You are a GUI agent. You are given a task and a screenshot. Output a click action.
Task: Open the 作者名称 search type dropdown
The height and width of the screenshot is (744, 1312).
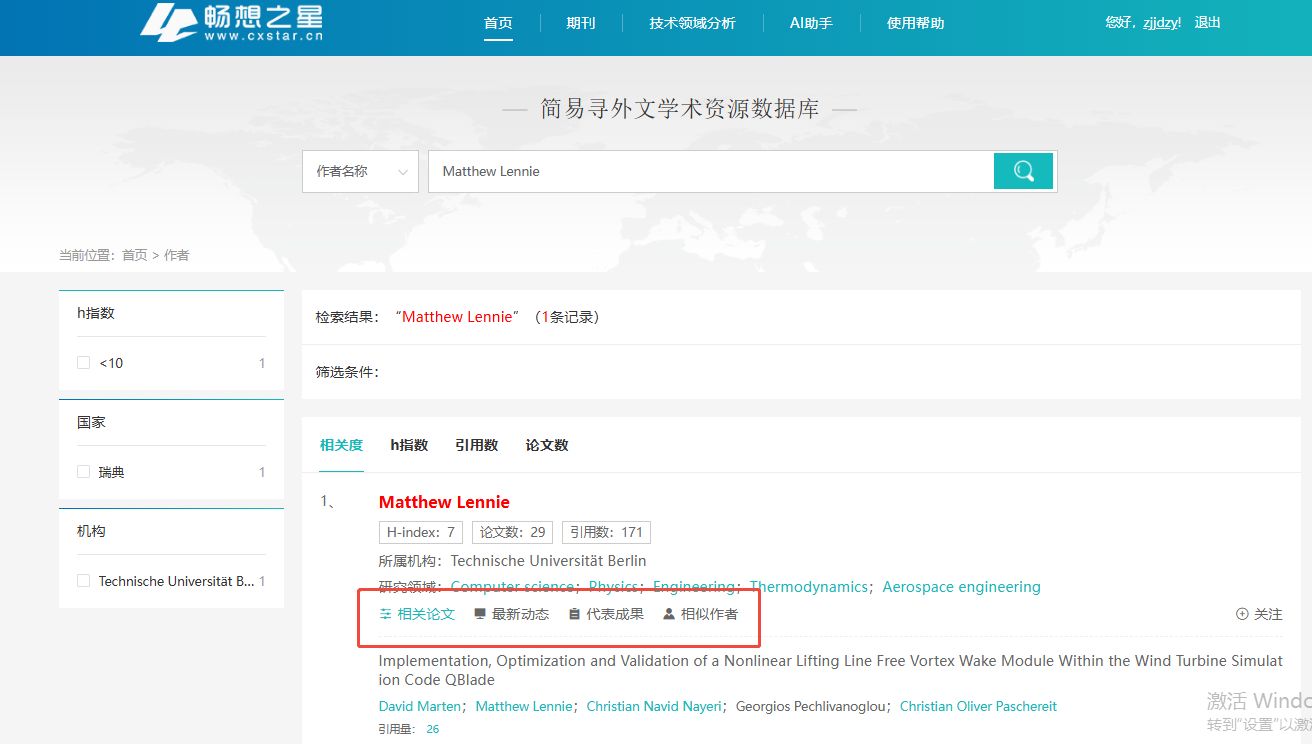pos(360,171)
